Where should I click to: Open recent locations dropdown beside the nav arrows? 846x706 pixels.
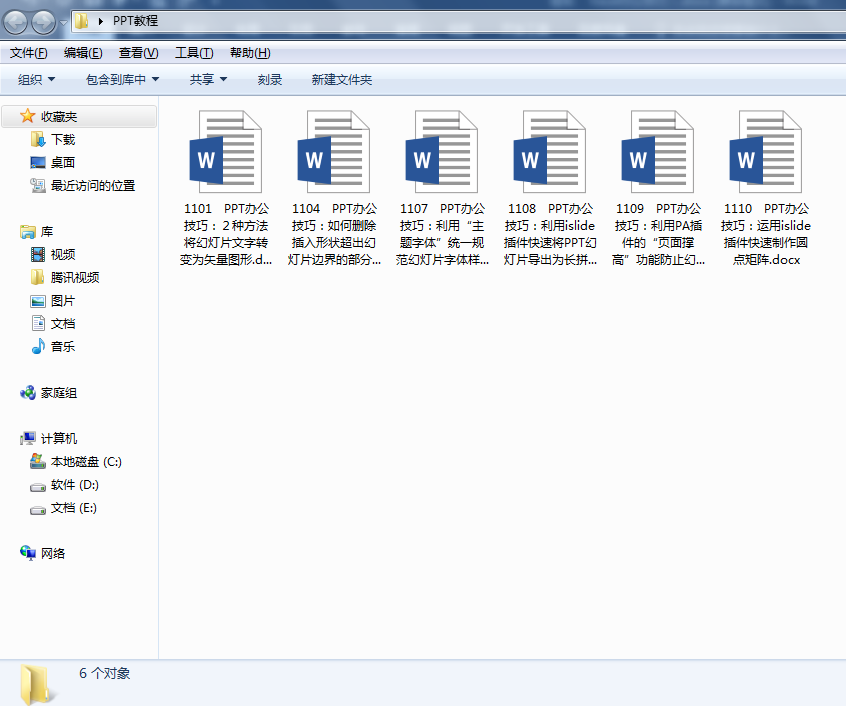[x=63, y=23]
